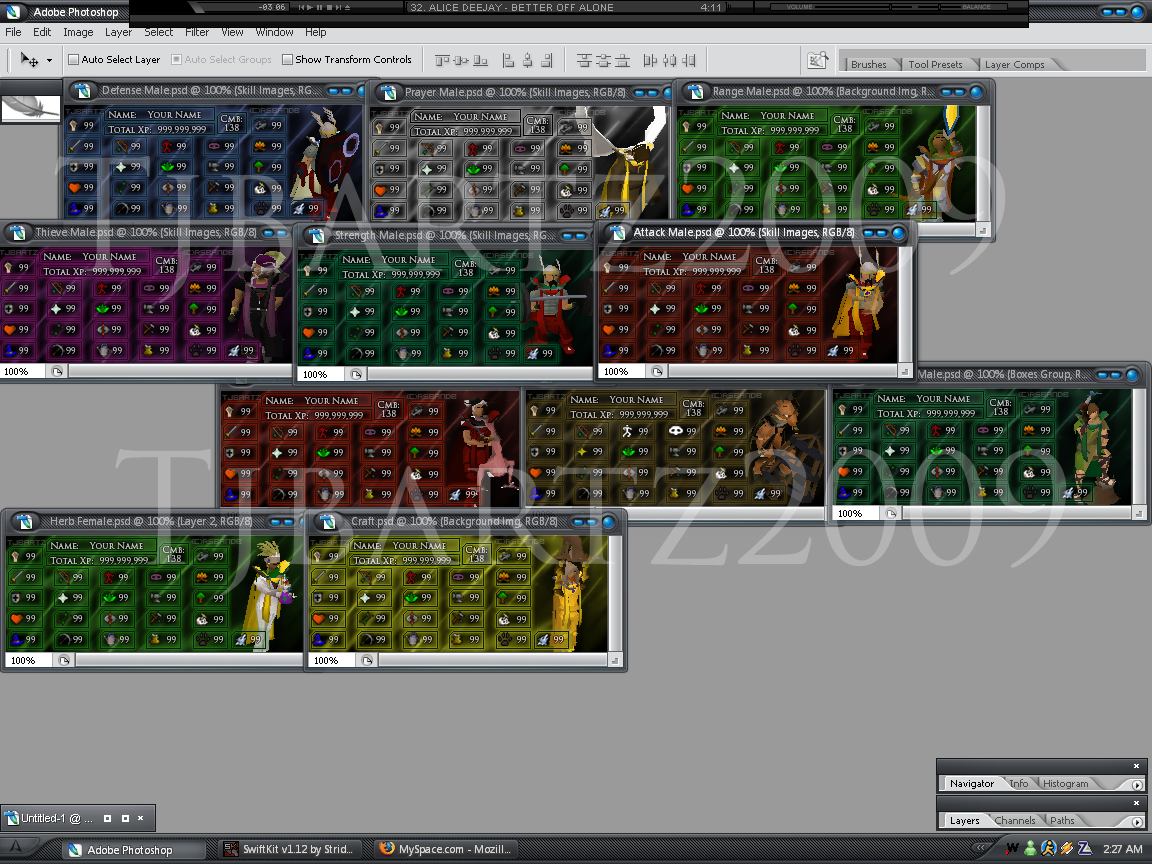
Task: Open status bar popup in Craft.psd window
Action: pos(367,660)
